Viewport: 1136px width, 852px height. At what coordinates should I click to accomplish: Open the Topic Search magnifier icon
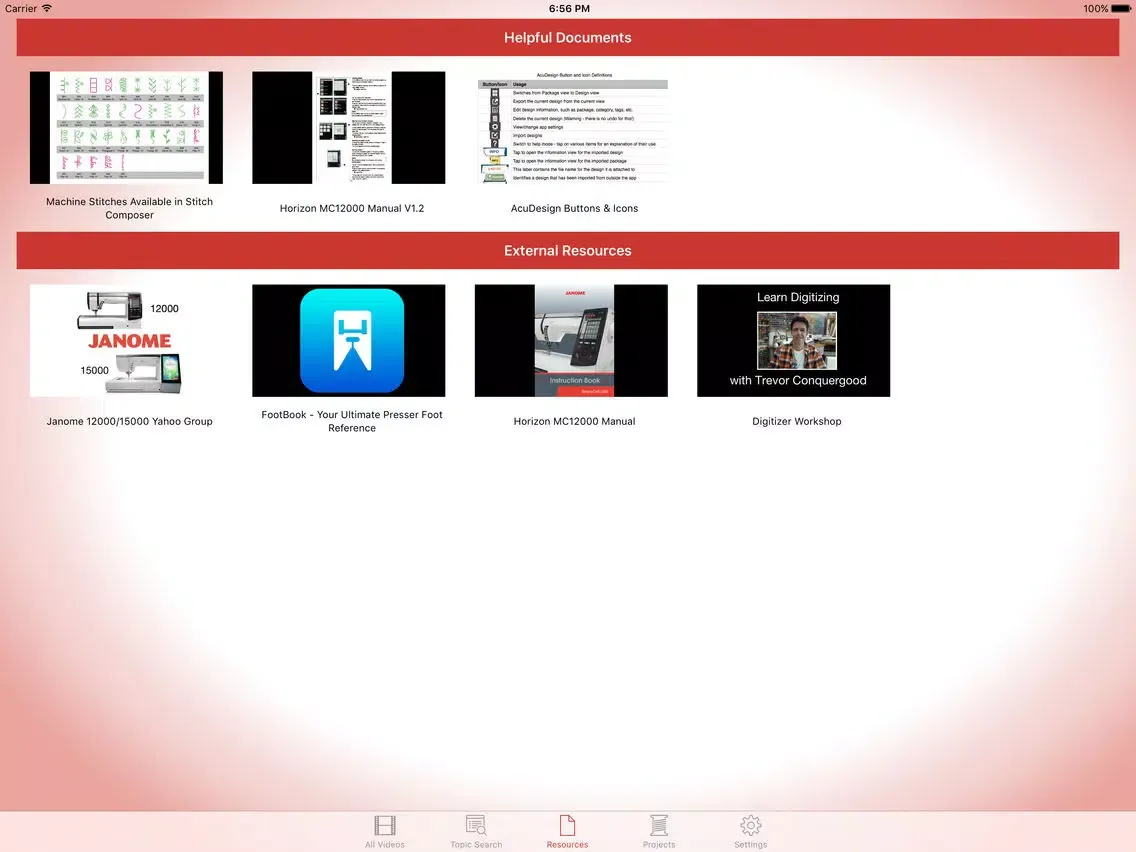coord(476,825)
